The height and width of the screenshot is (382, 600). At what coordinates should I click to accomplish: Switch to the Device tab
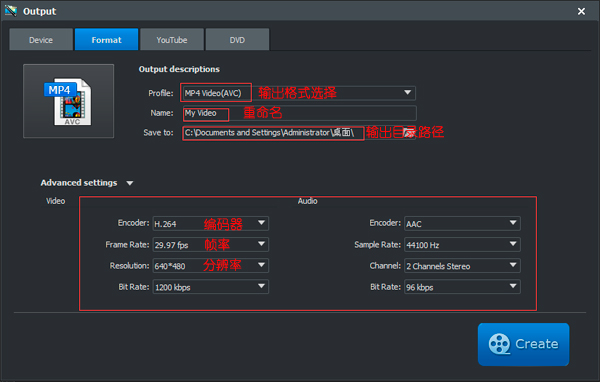pos(41,39)
